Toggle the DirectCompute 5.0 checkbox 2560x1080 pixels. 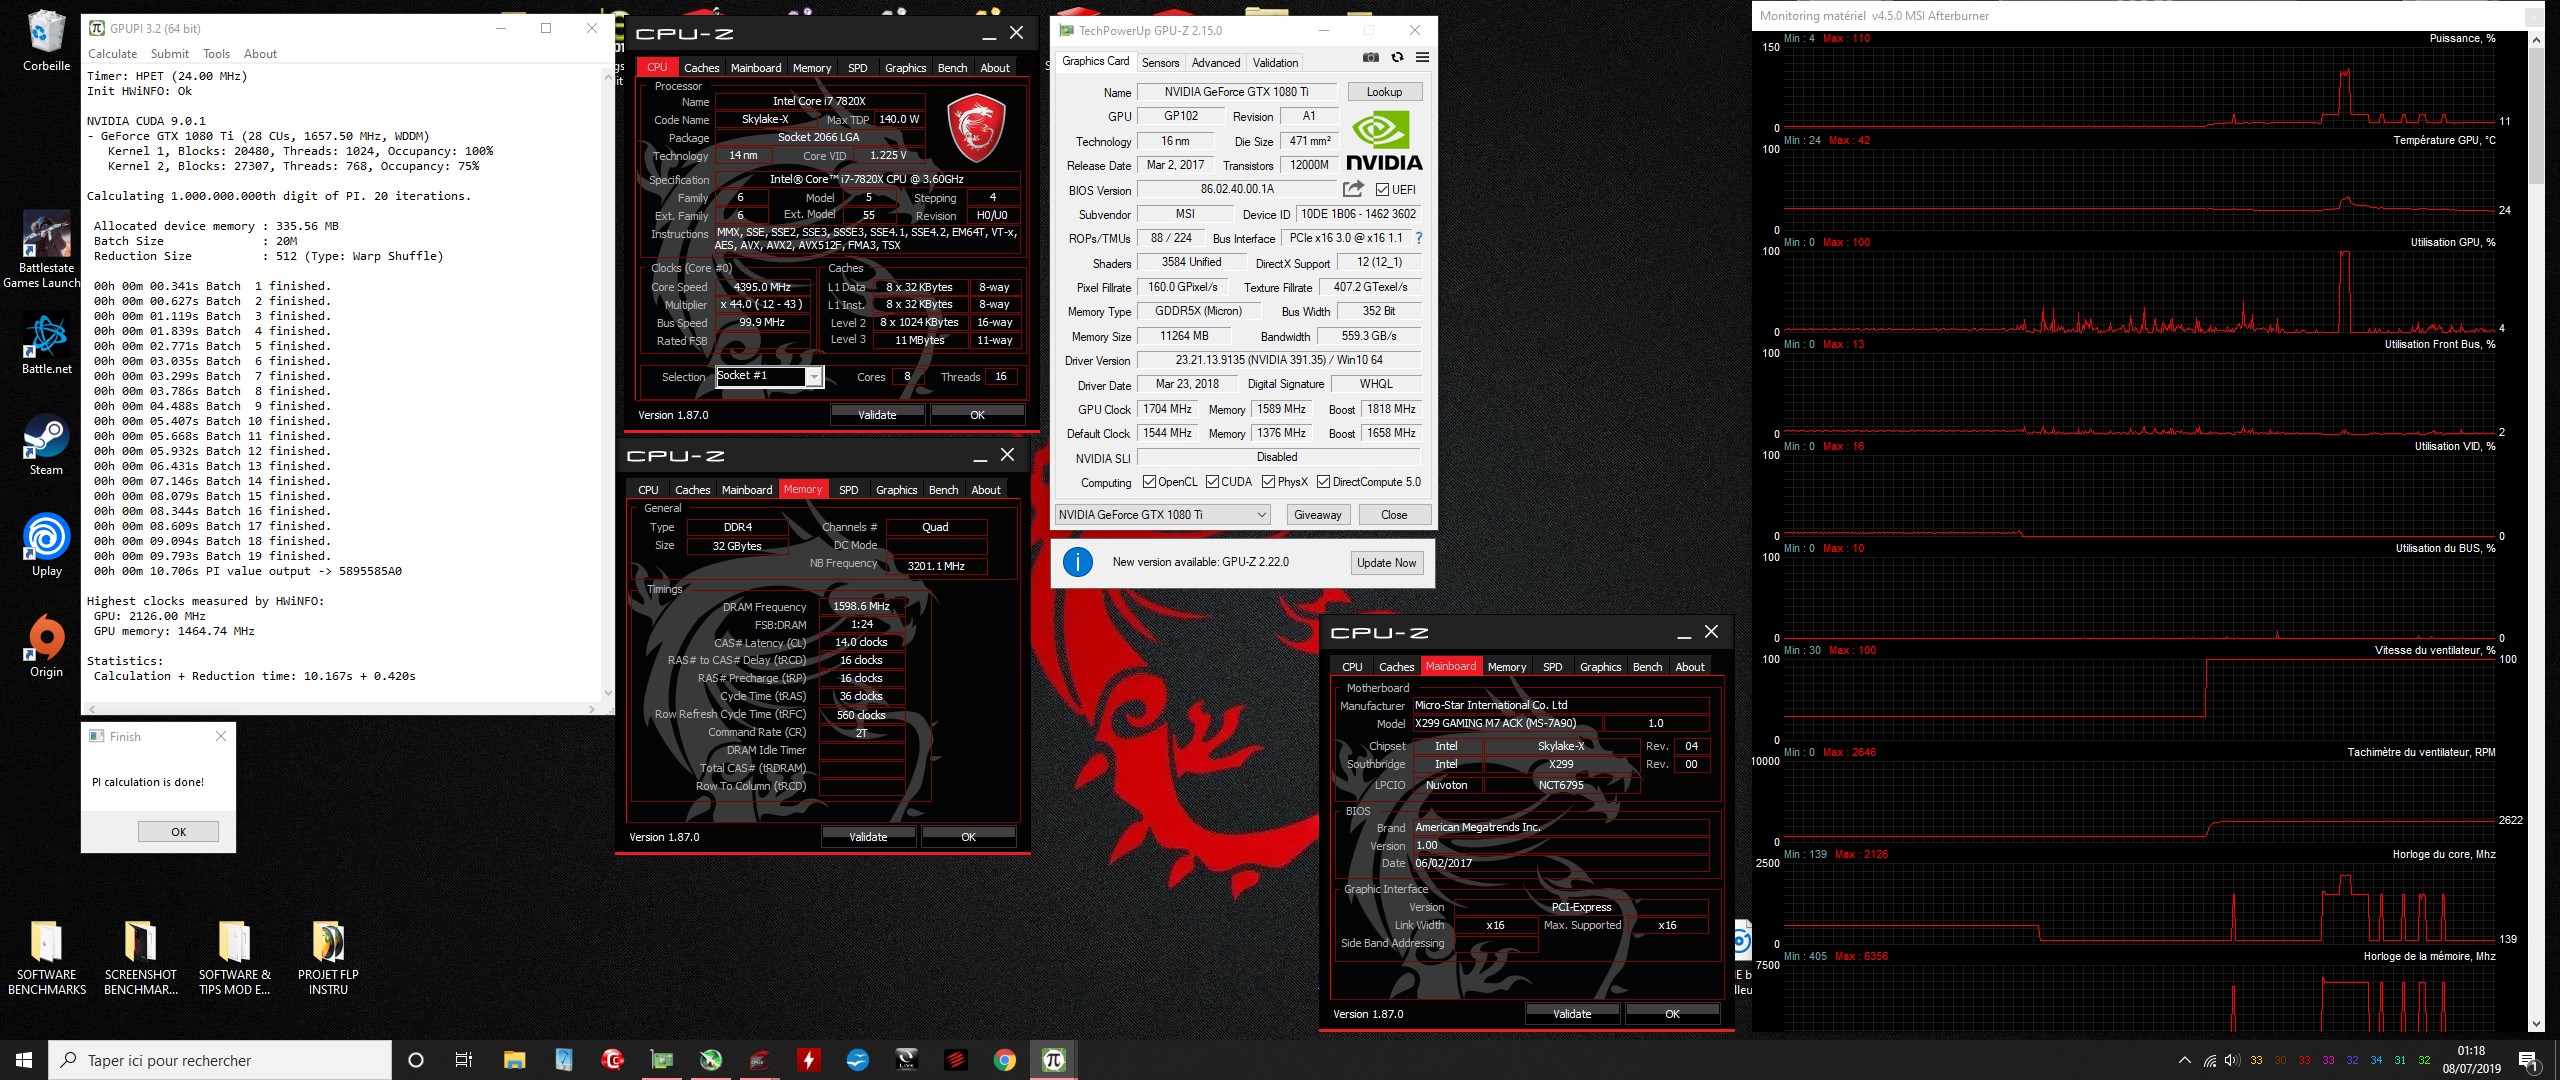click(x=1323, y=482)
